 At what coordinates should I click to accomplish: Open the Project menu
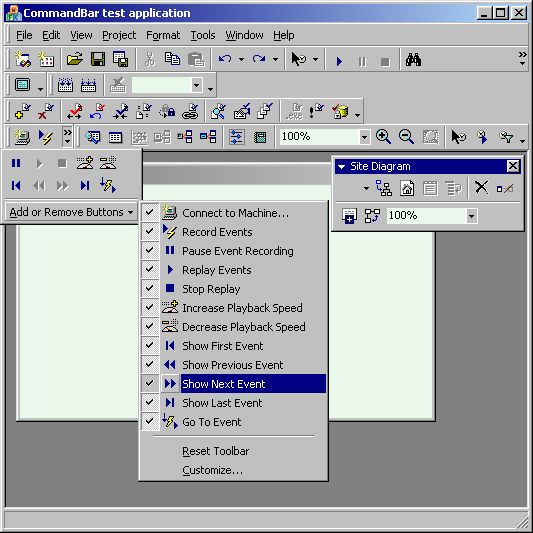pyautogui.click(x=119, y=35)
